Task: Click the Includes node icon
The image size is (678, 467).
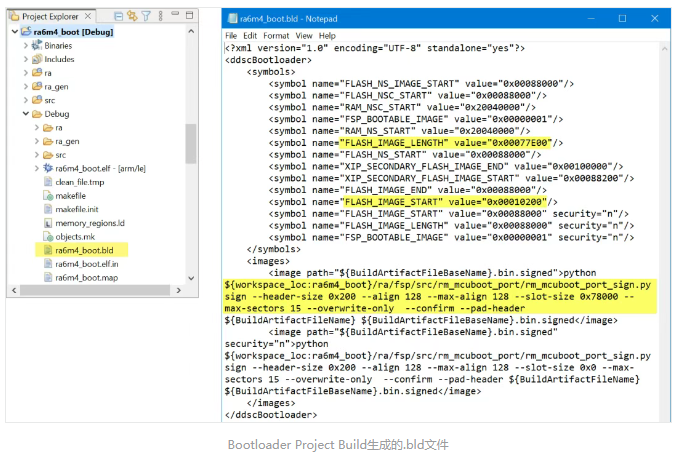Action: (37, 59)
